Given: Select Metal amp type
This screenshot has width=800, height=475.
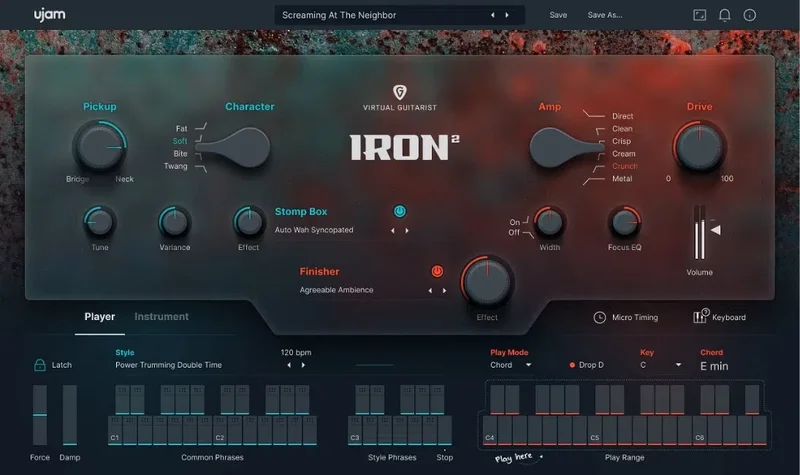Looking at the screenshot, I should pos(622,179).
